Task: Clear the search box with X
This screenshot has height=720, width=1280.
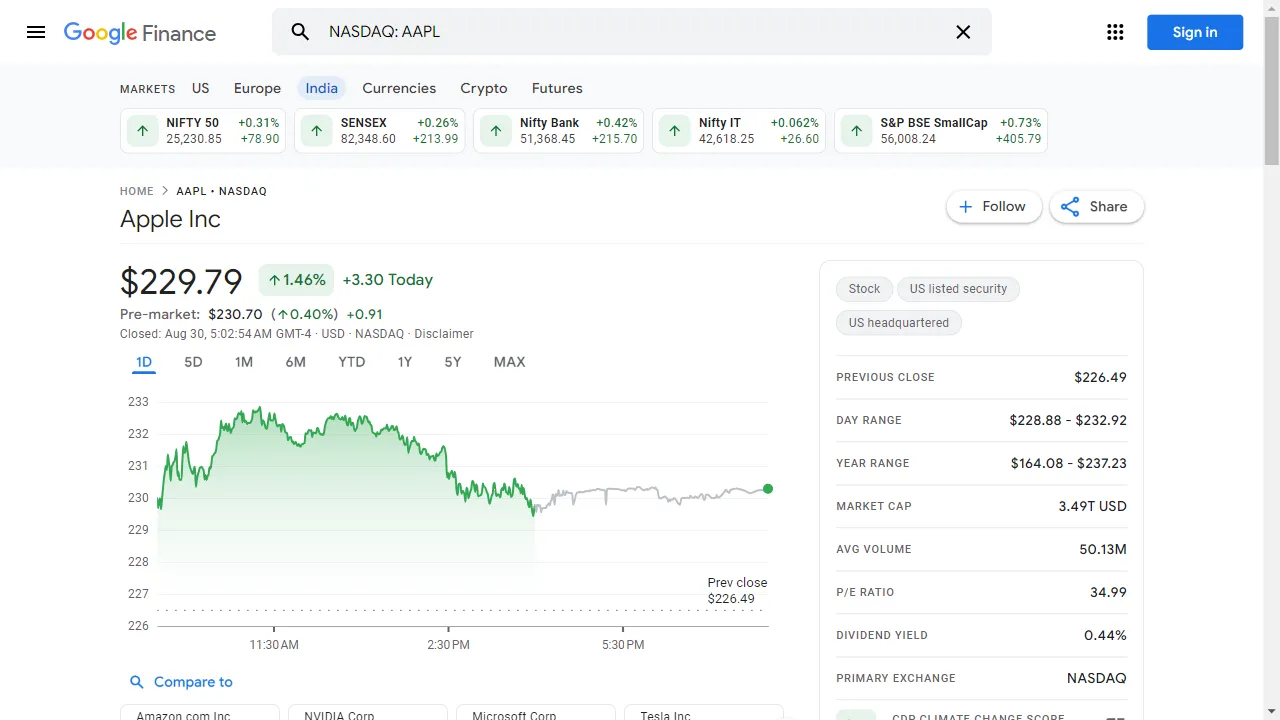Action: [x=963, y=32]
